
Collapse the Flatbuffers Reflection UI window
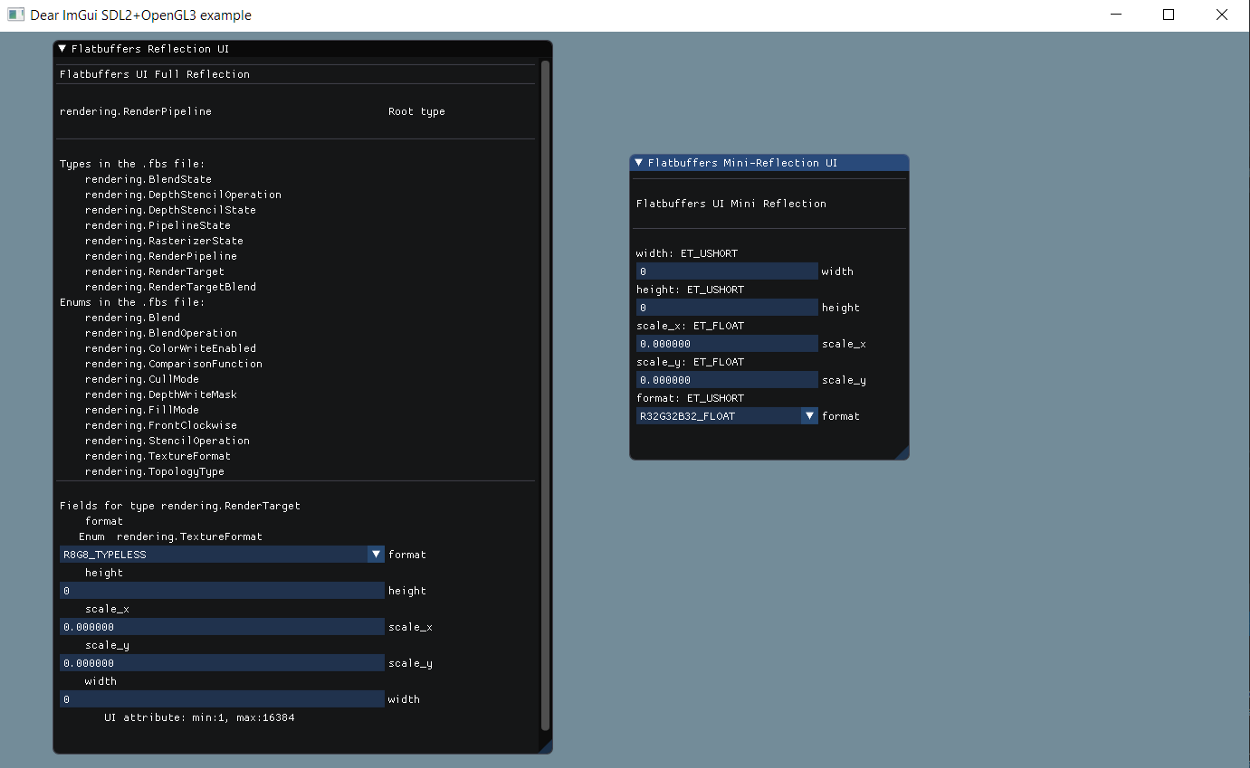[62, 48]
